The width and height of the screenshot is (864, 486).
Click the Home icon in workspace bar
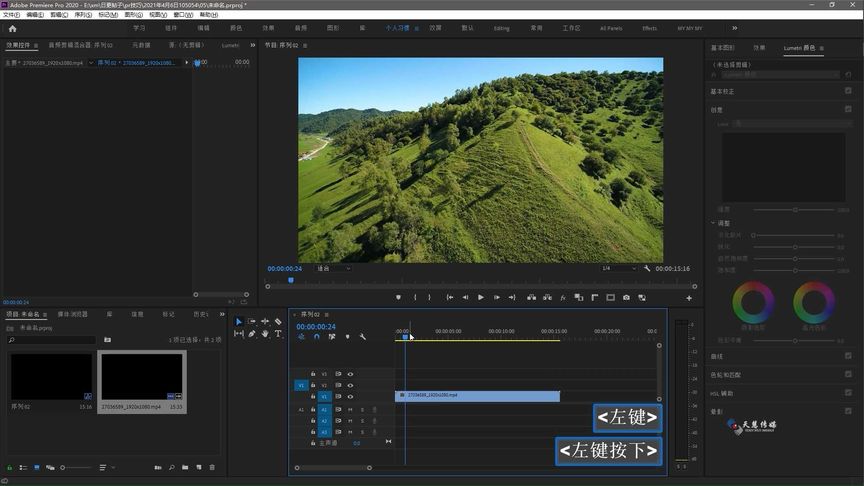point(13,29)
